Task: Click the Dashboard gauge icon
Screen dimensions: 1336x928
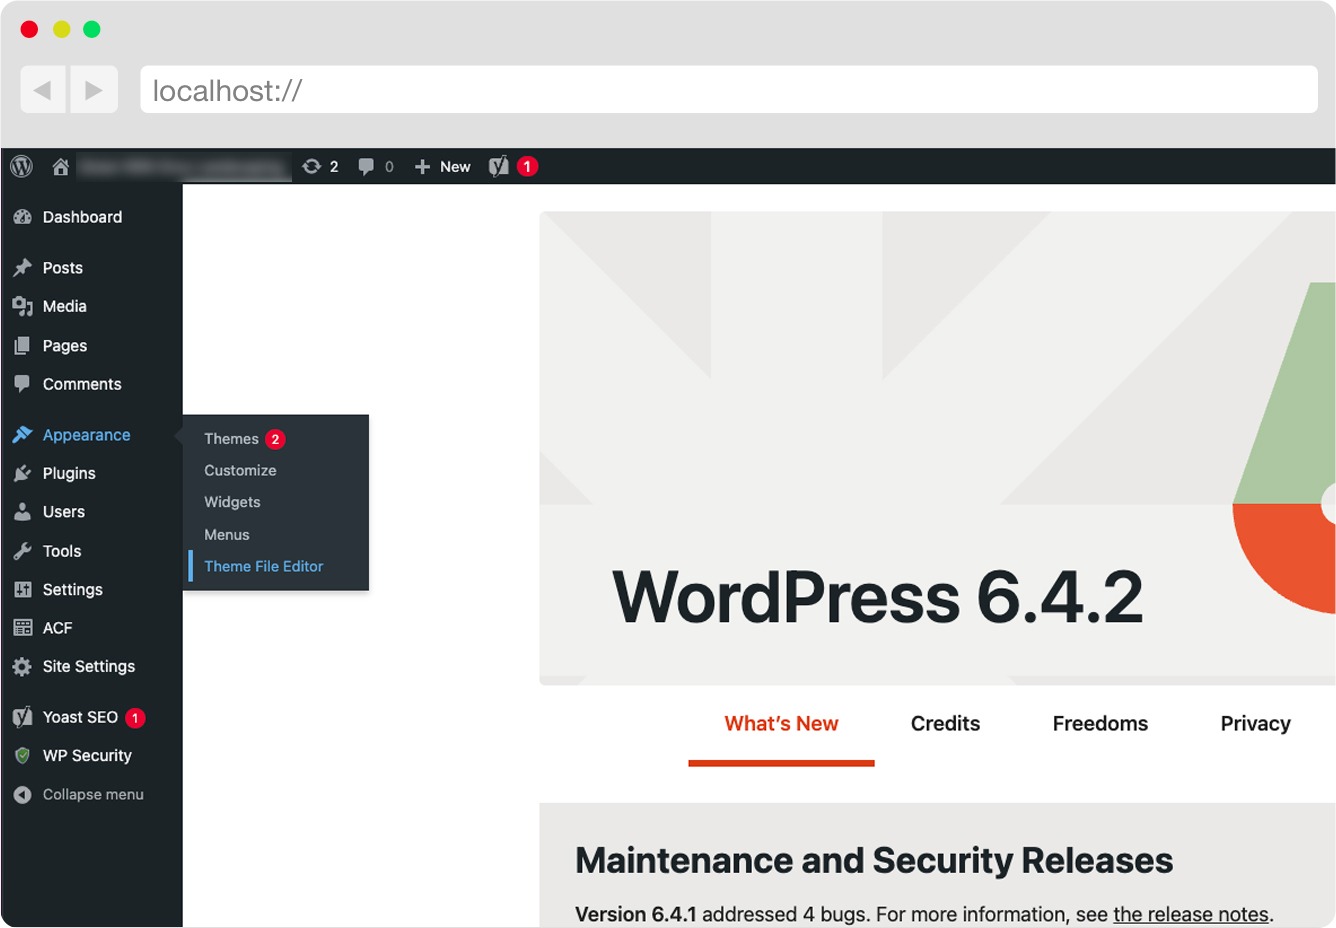Action: pyautogui.click(x=22, y=217)
